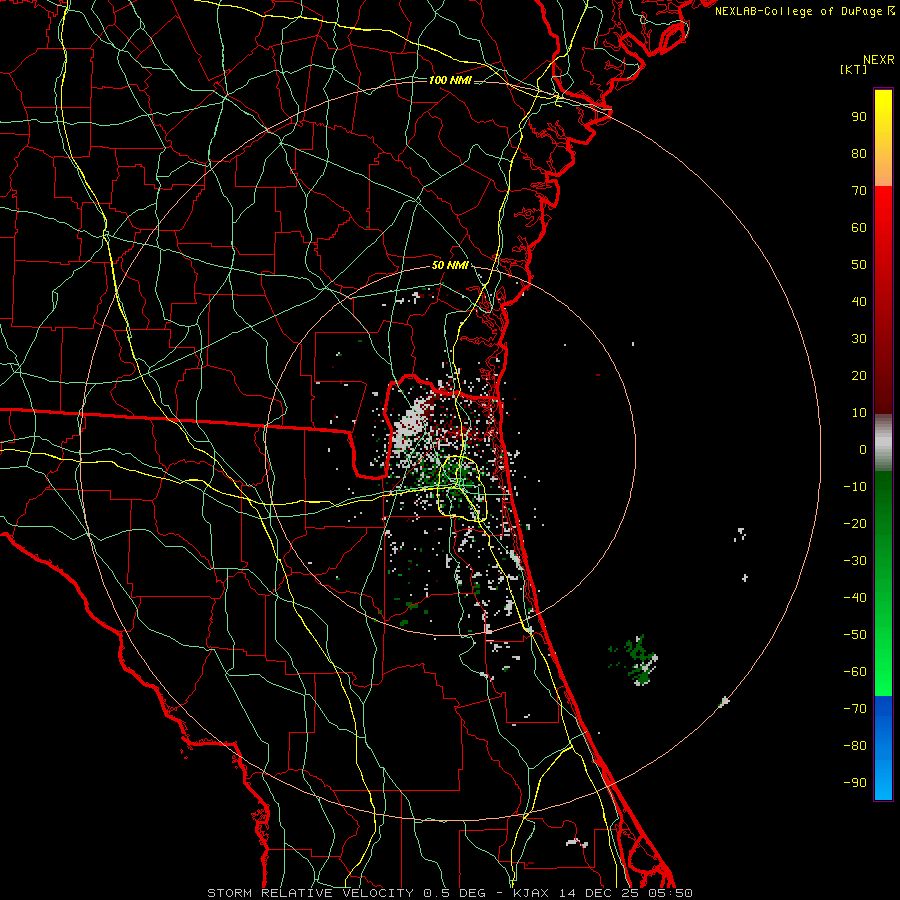The width and height of the screenshot is (900, 900).
Task: Select the -10 value on velocity scale
Action: pos(855,487)
